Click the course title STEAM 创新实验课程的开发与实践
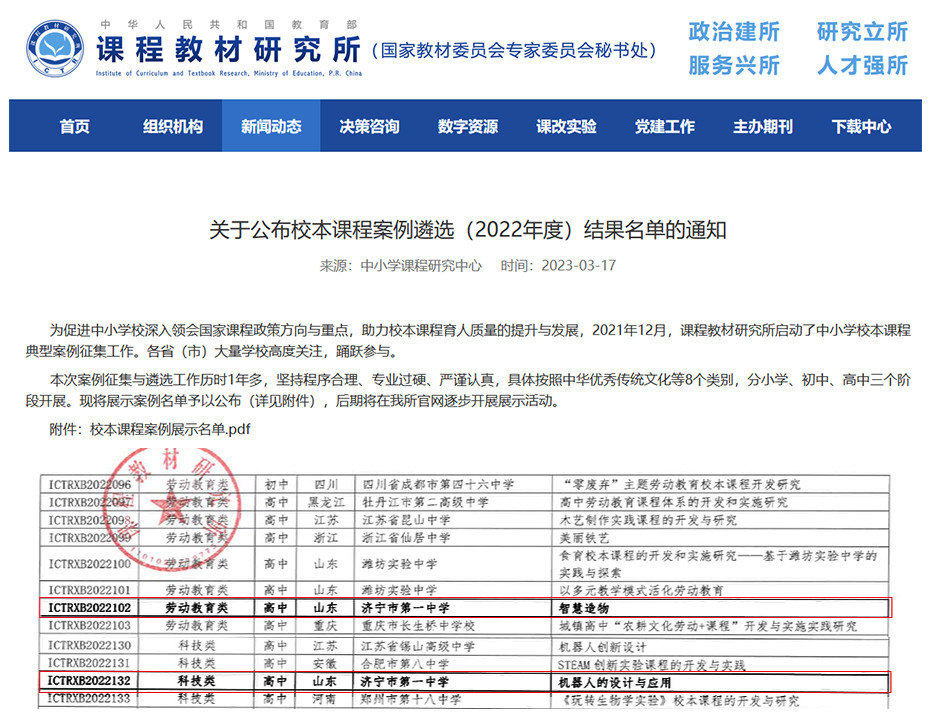931x723 pixels. pyautogui.click(x=651, y=665)
